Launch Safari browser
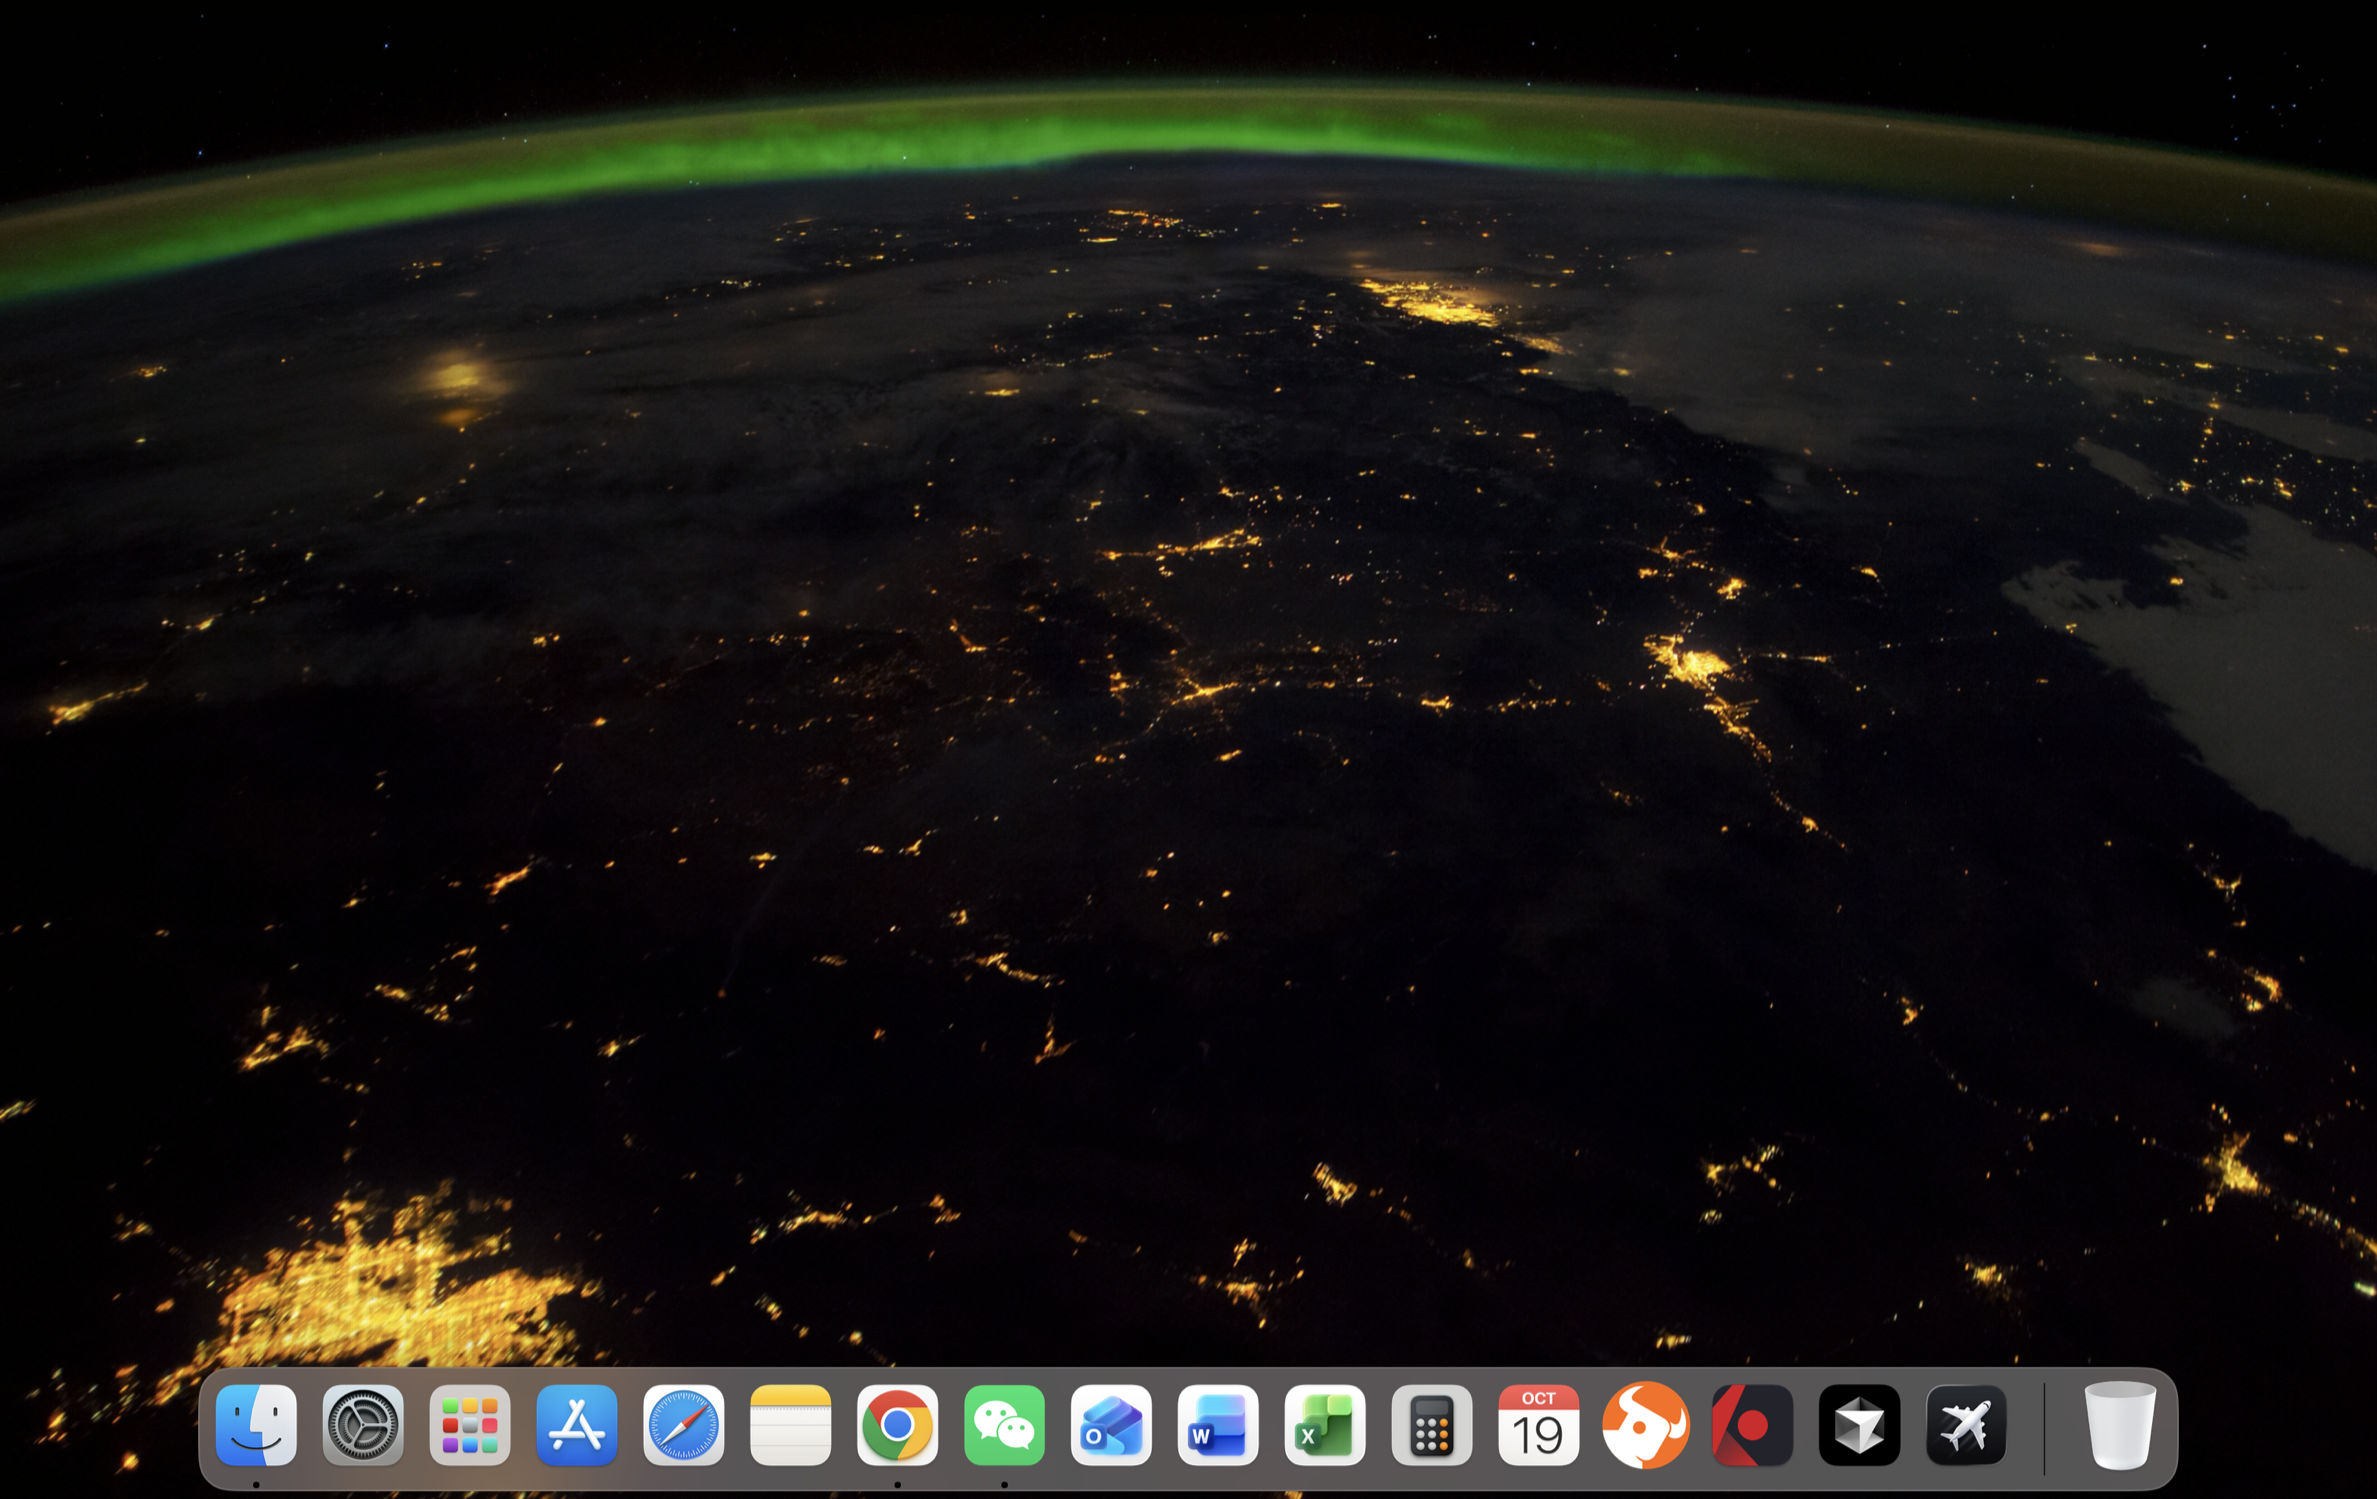2377x1499 pixels. [684, 1425]
